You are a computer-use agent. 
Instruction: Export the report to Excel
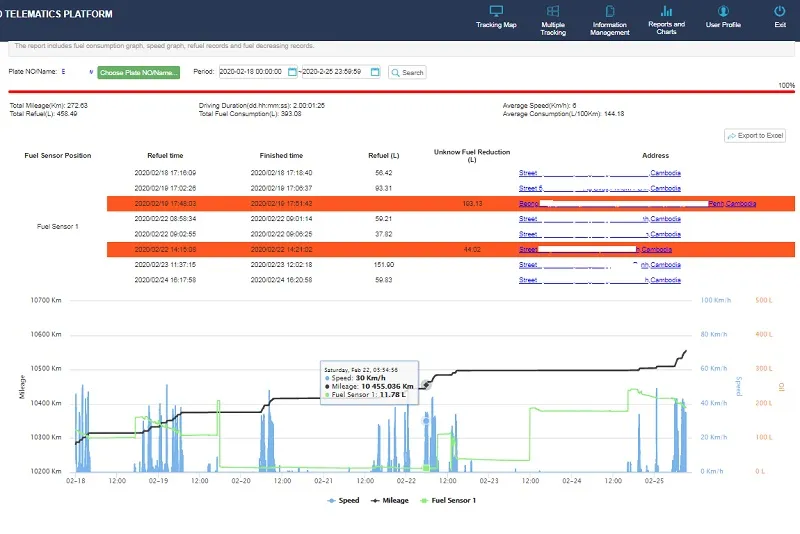755,135
